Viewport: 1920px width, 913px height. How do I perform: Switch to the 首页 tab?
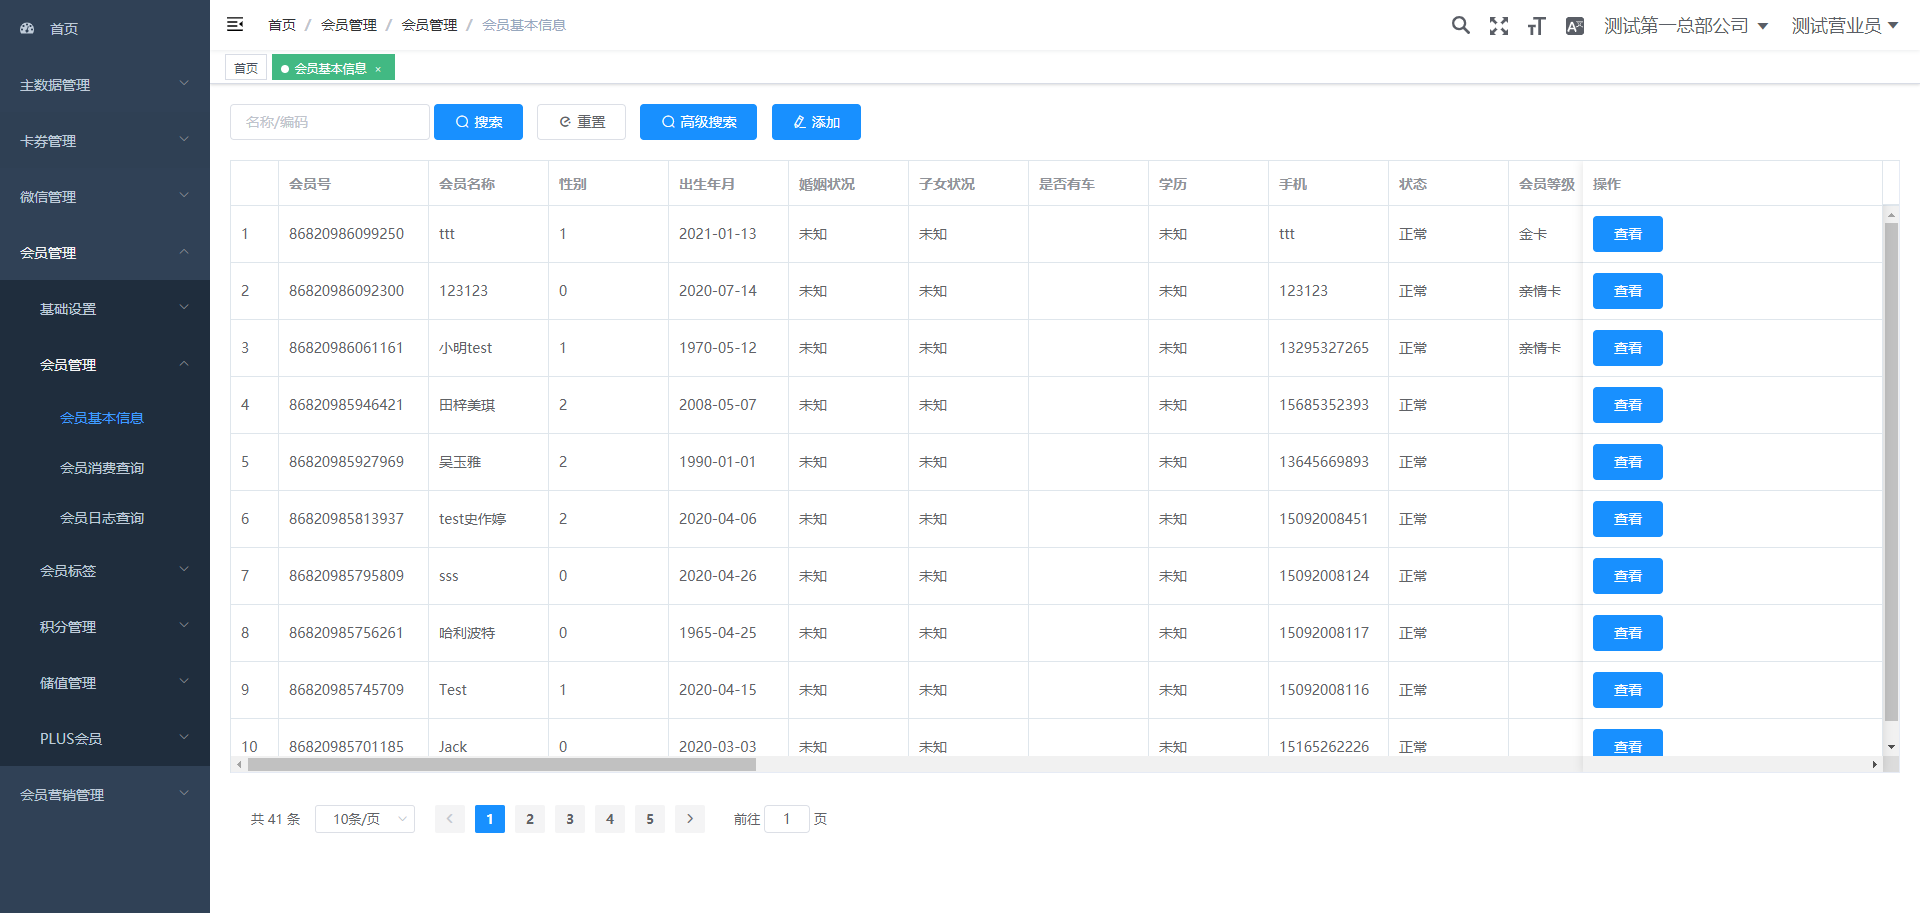pos(246,68)
